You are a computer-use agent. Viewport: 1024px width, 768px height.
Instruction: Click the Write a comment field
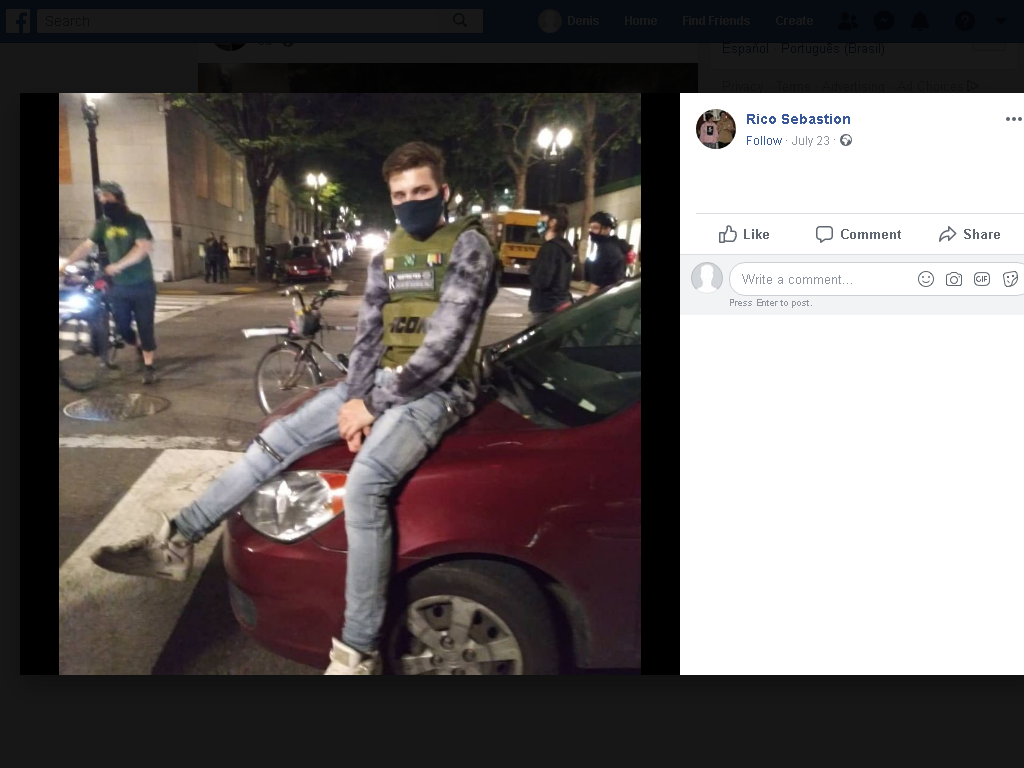click(823, 280)
